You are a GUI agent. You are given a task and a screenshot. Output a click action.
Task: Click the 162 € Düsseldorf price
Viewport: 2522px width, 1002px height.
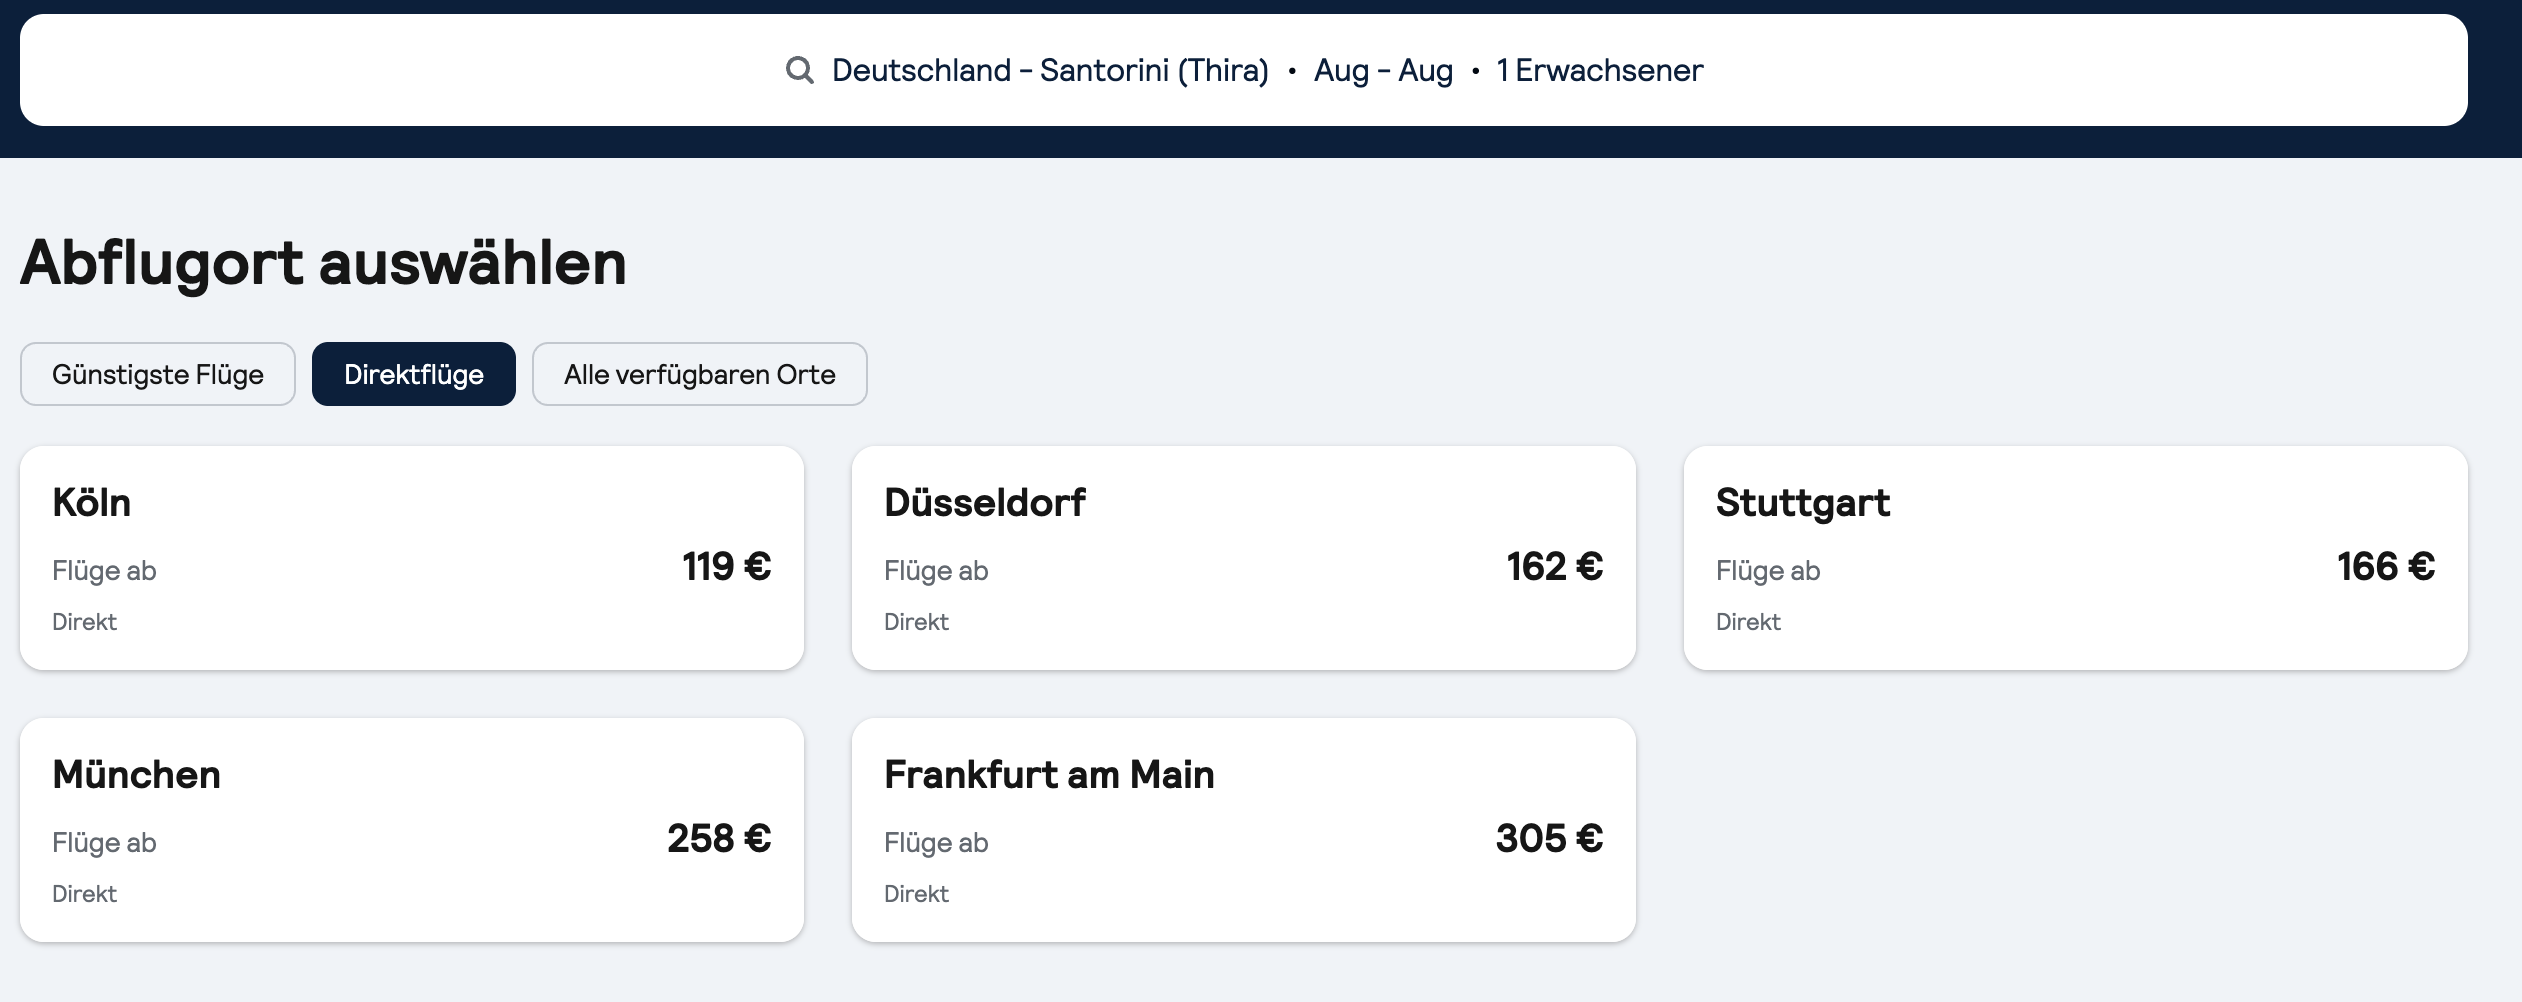click(x=1555, y=567)
